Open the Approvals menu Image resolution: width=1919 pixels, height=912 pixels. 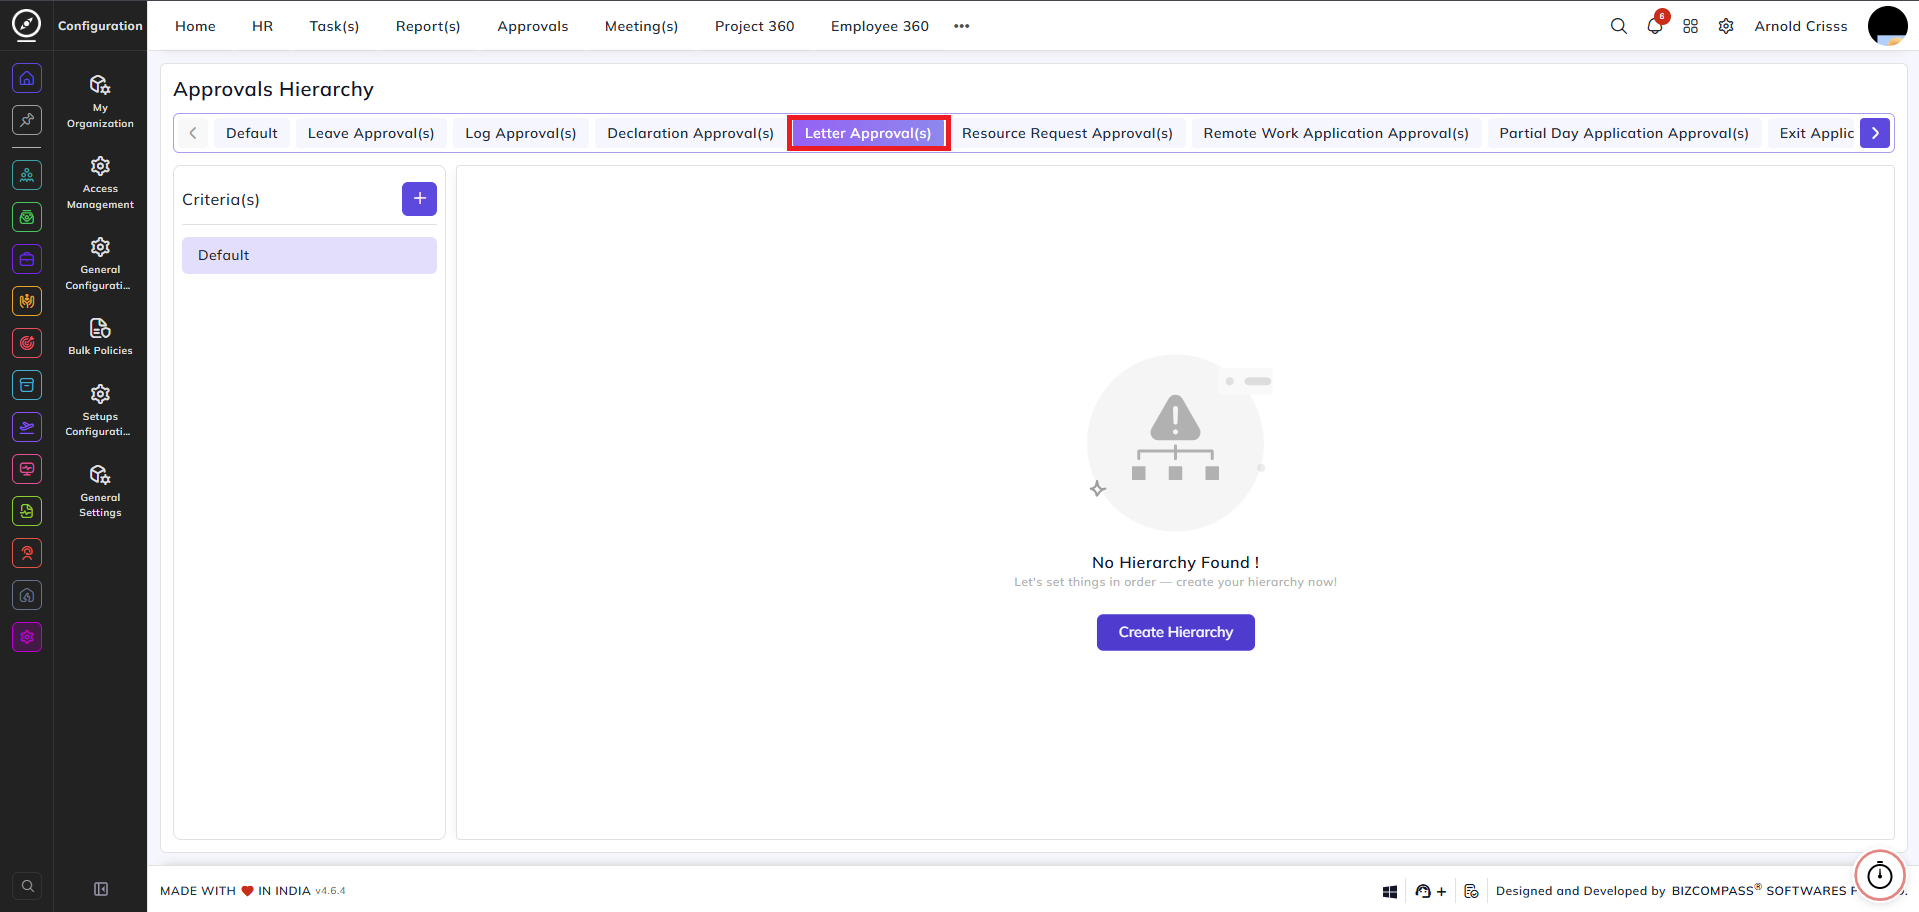[532, 26]
